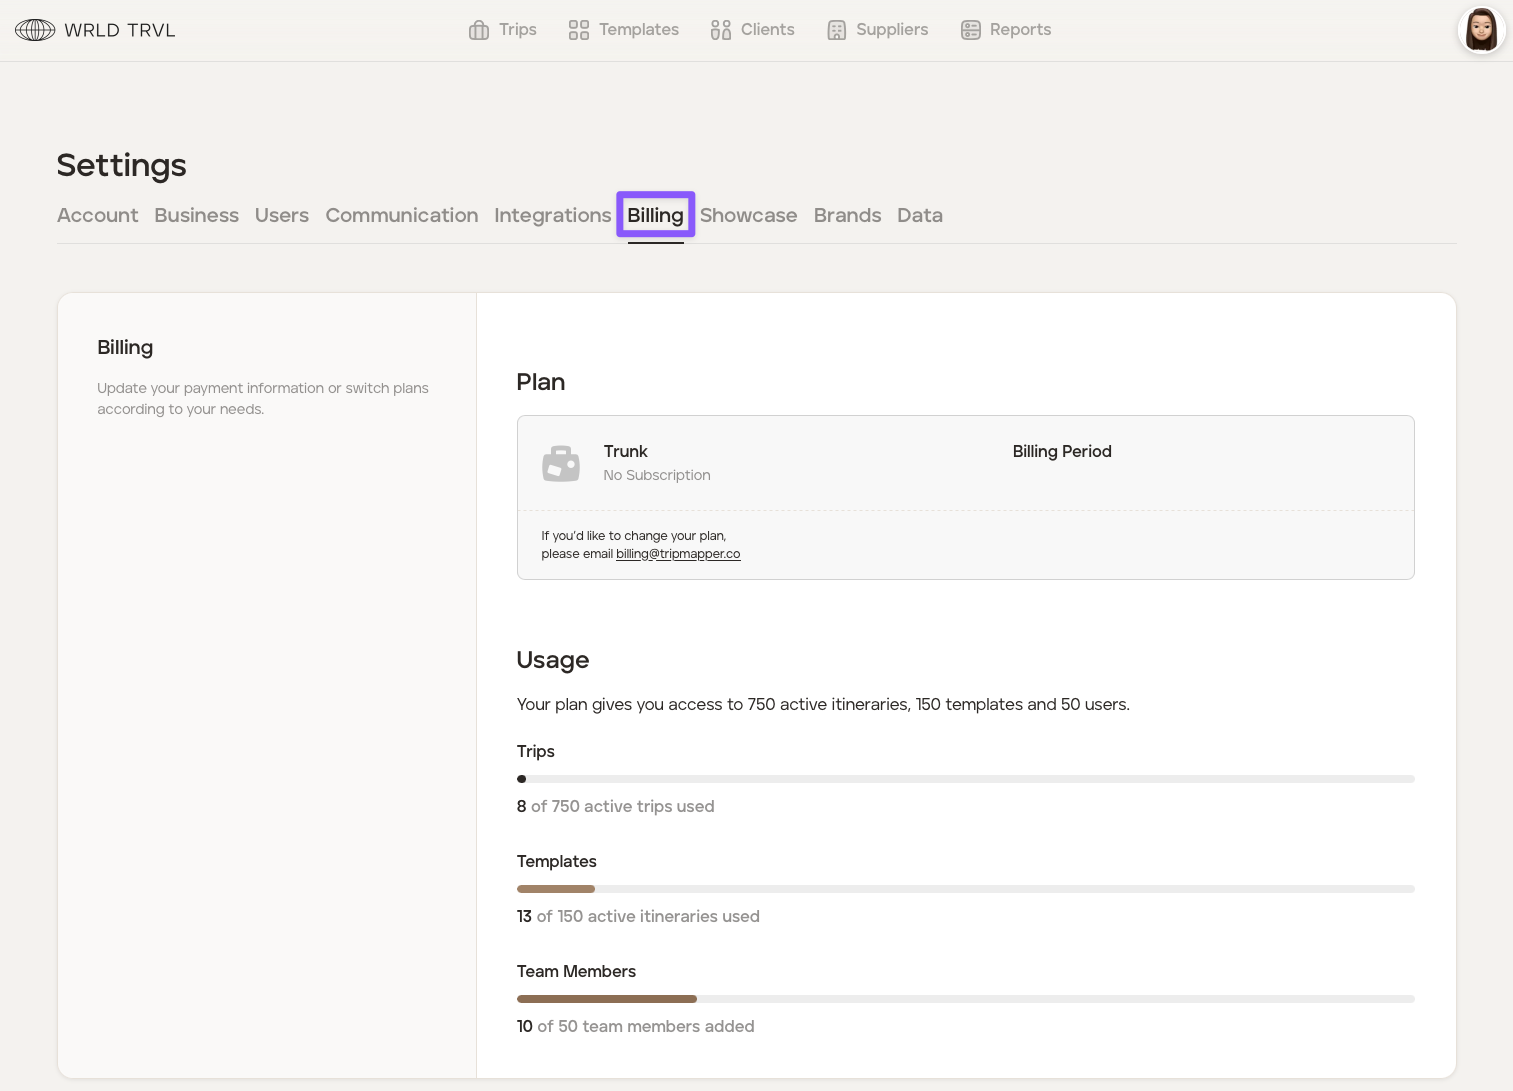Open the user profile avatar menu

click(x=1481, y=30)
